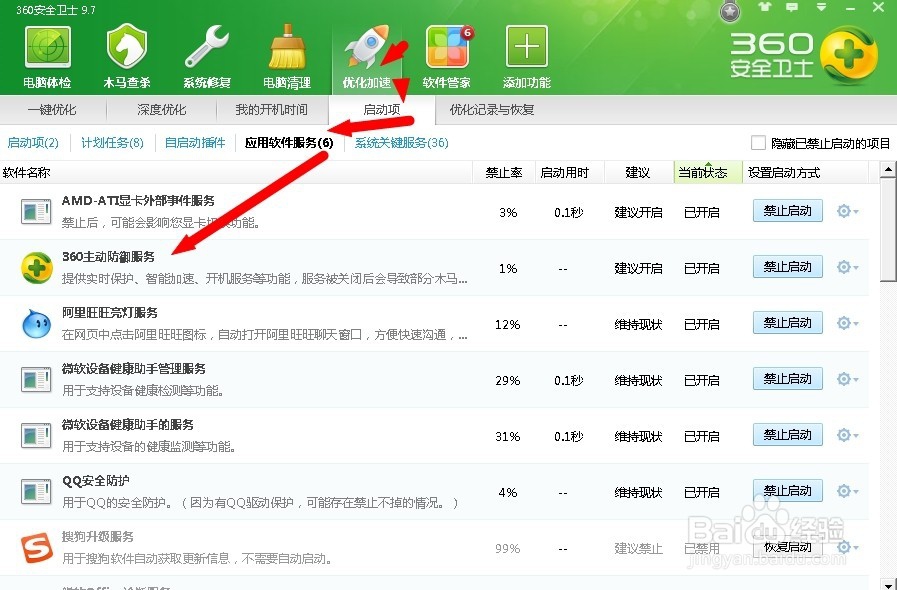Open gear dropdown for 360主动防御服务 row
Image resolution: width=897 pixels, height=590 pixels.
click(847, 267)
